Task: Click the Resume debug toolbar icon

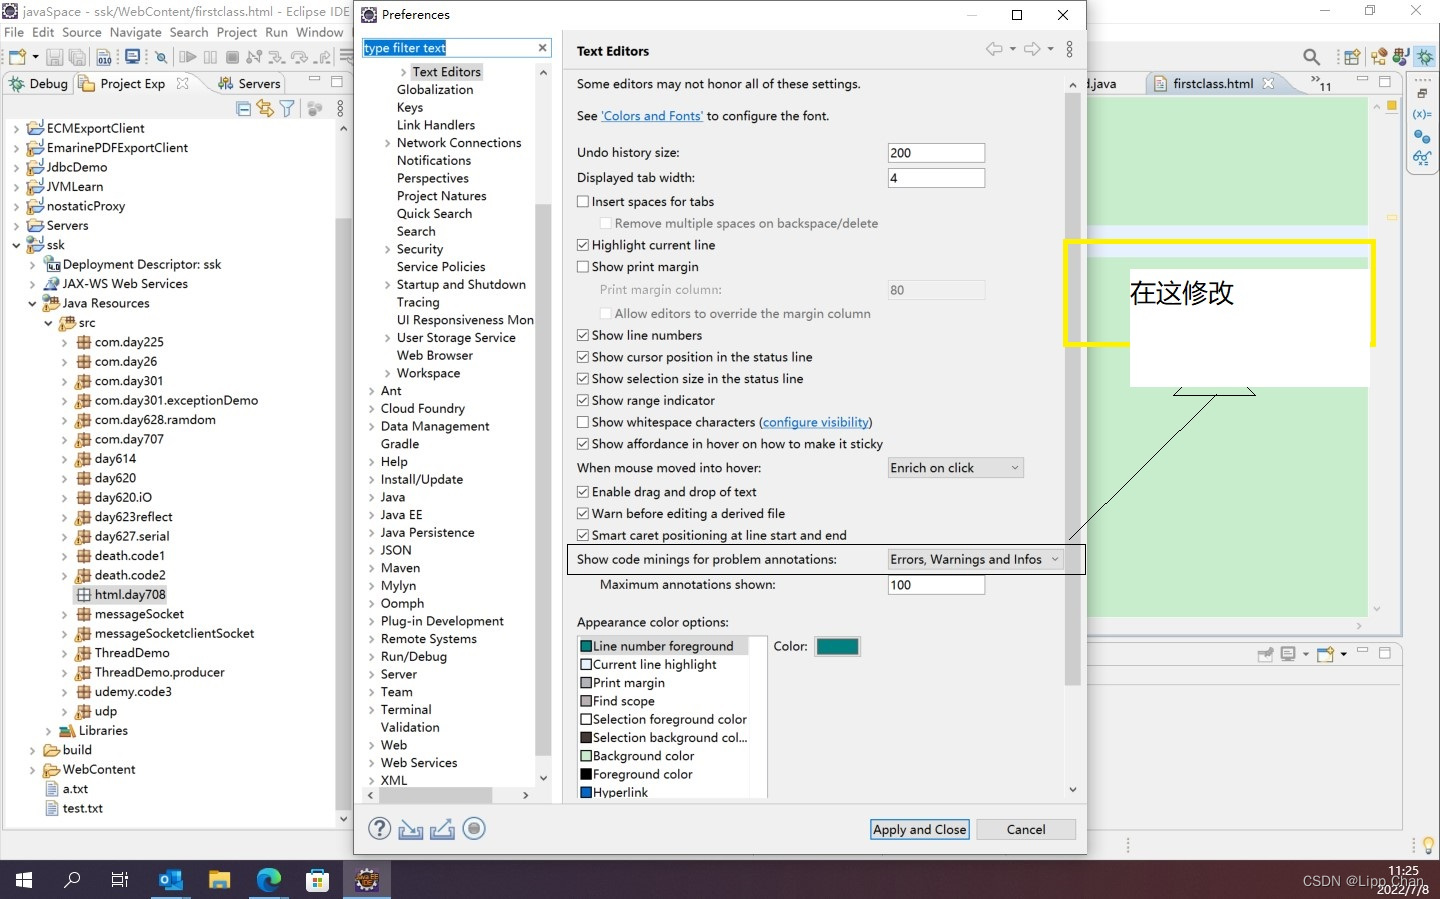Action: (x=187, y=57)
